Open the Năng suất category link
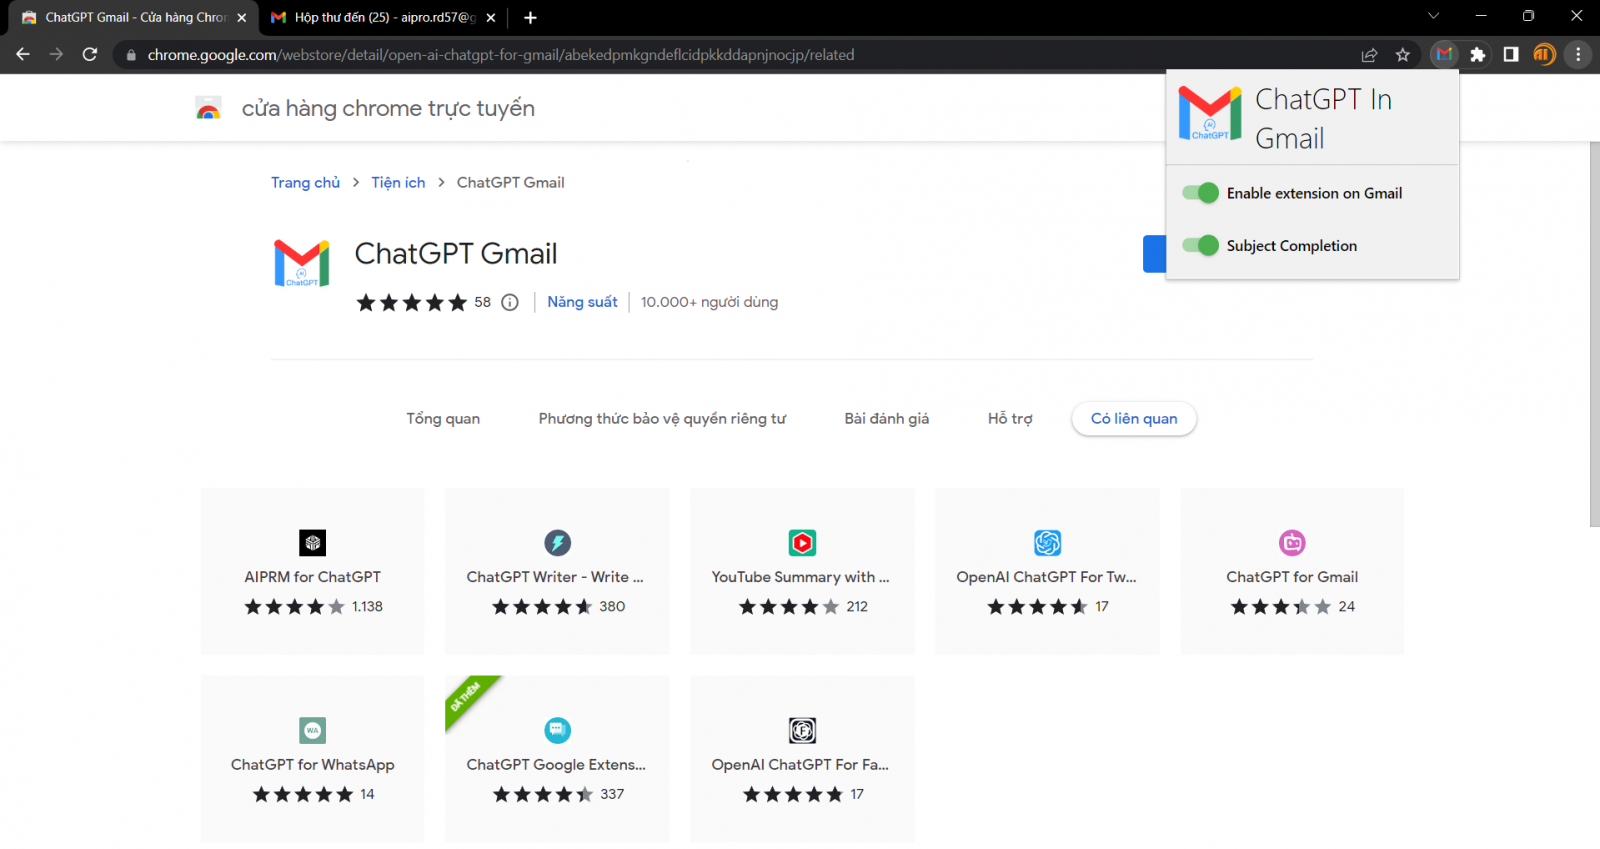This screenshot has width=1600, height=849. [582, 302]
